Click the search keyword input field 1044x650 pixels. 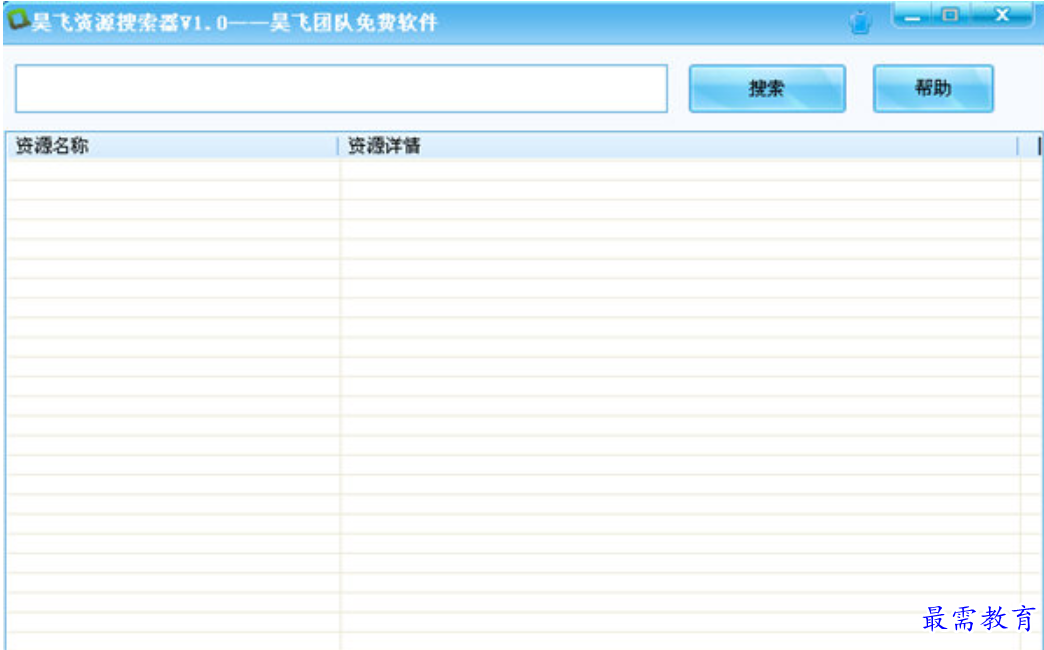tap(341, 89)
